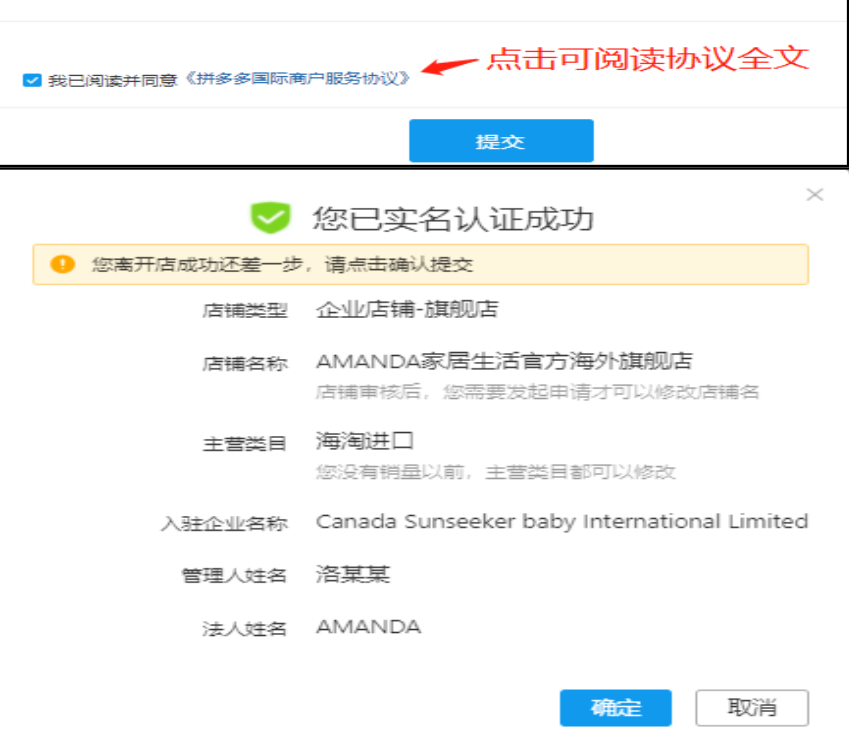Close the verification dialog with the X
This screenshot has width=849, height=737.
point(815,195)
